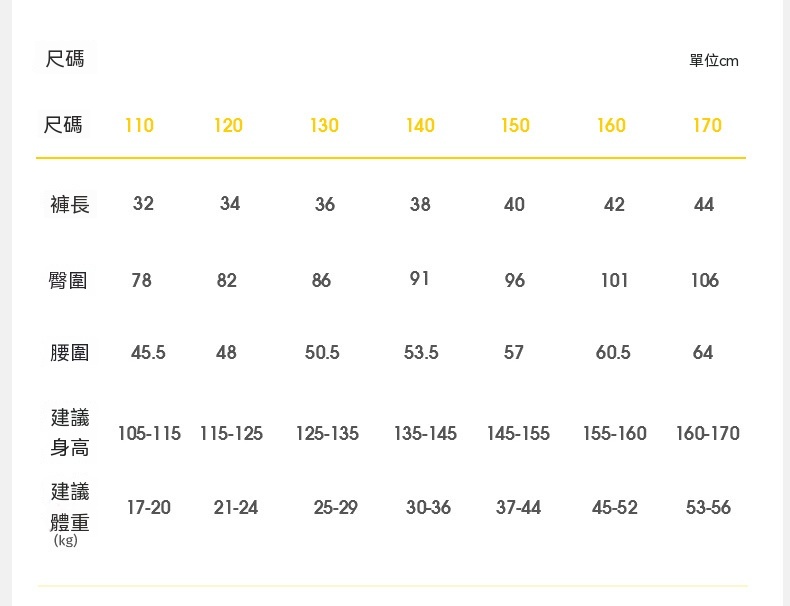Click the 單位cm unit note
The height and width of the screenshot is (606, 790).
(714, 61)
